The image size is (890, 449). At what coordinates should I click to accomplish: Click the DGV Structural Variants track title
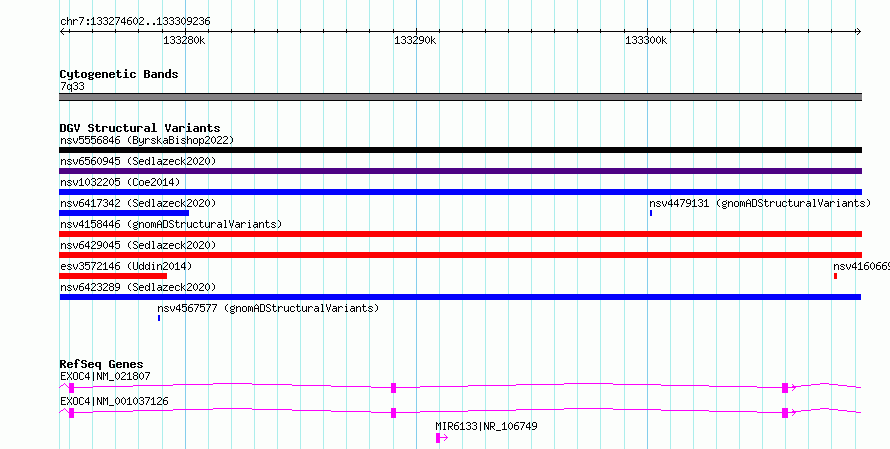[x=140, y=128]
